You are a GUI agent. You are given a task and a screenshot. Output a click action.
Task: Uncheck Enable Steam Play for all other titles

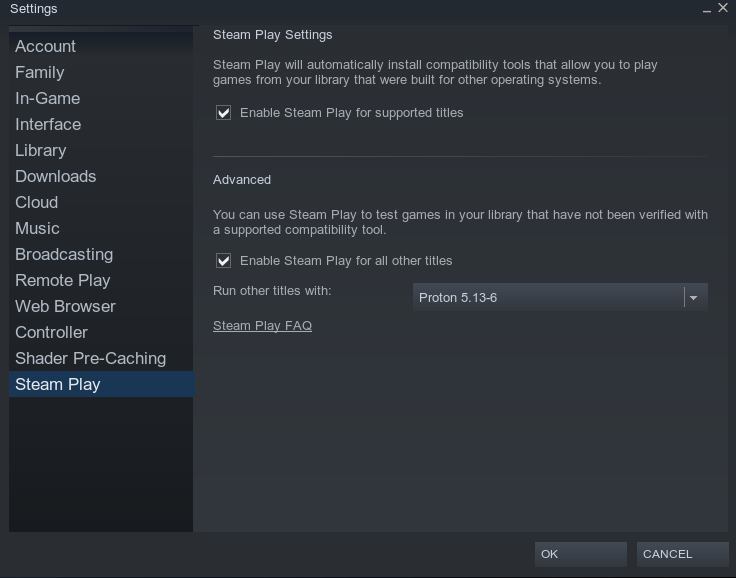tap(224, 261)
